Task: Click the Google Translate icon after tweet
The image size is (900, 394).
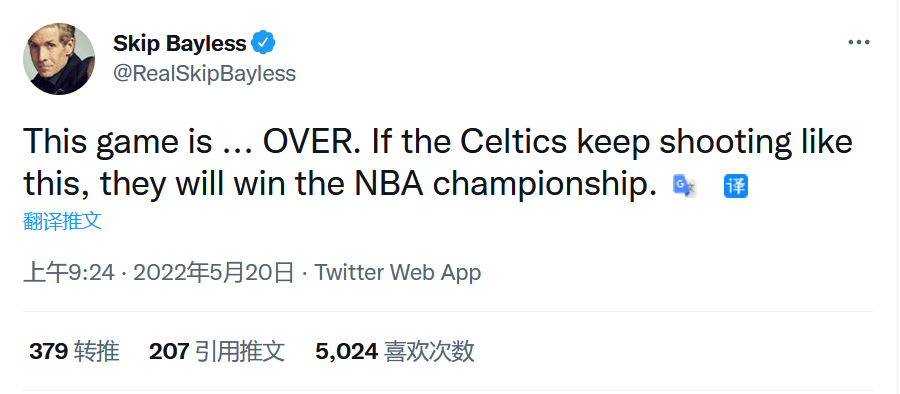Action: [684, 186]
